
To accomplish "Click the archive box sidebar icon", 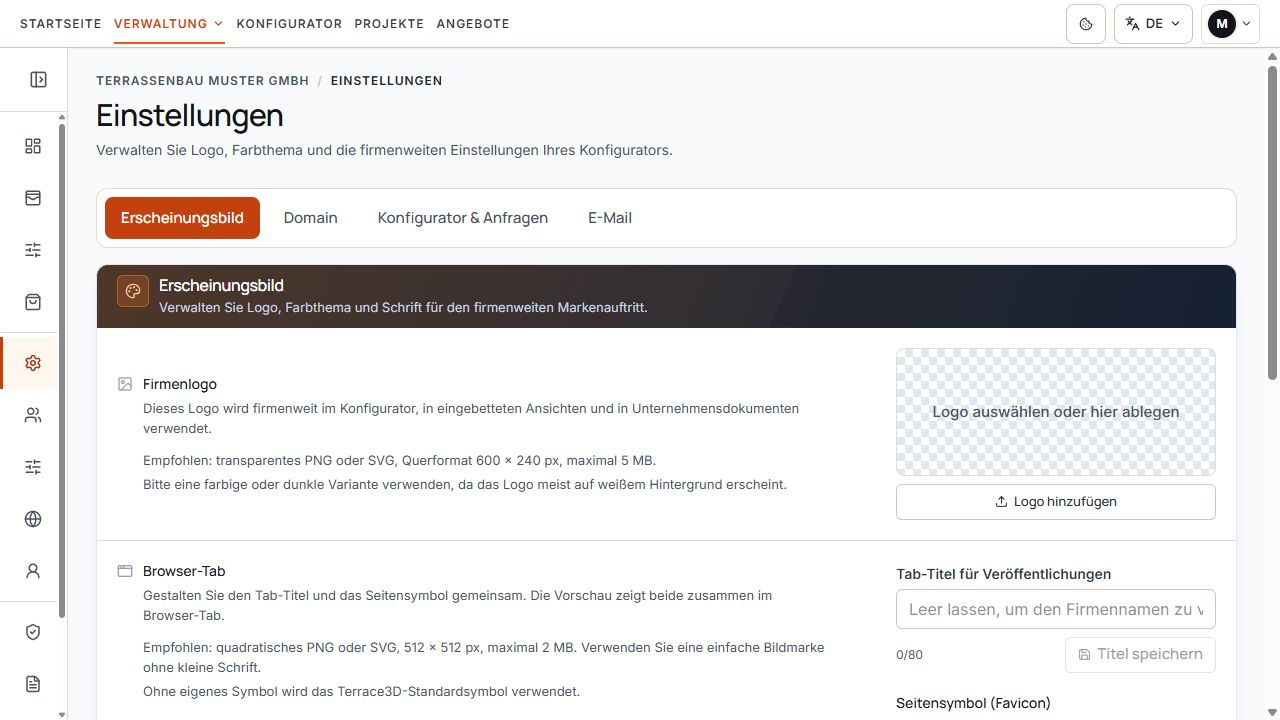I will (x=33, y=198).
